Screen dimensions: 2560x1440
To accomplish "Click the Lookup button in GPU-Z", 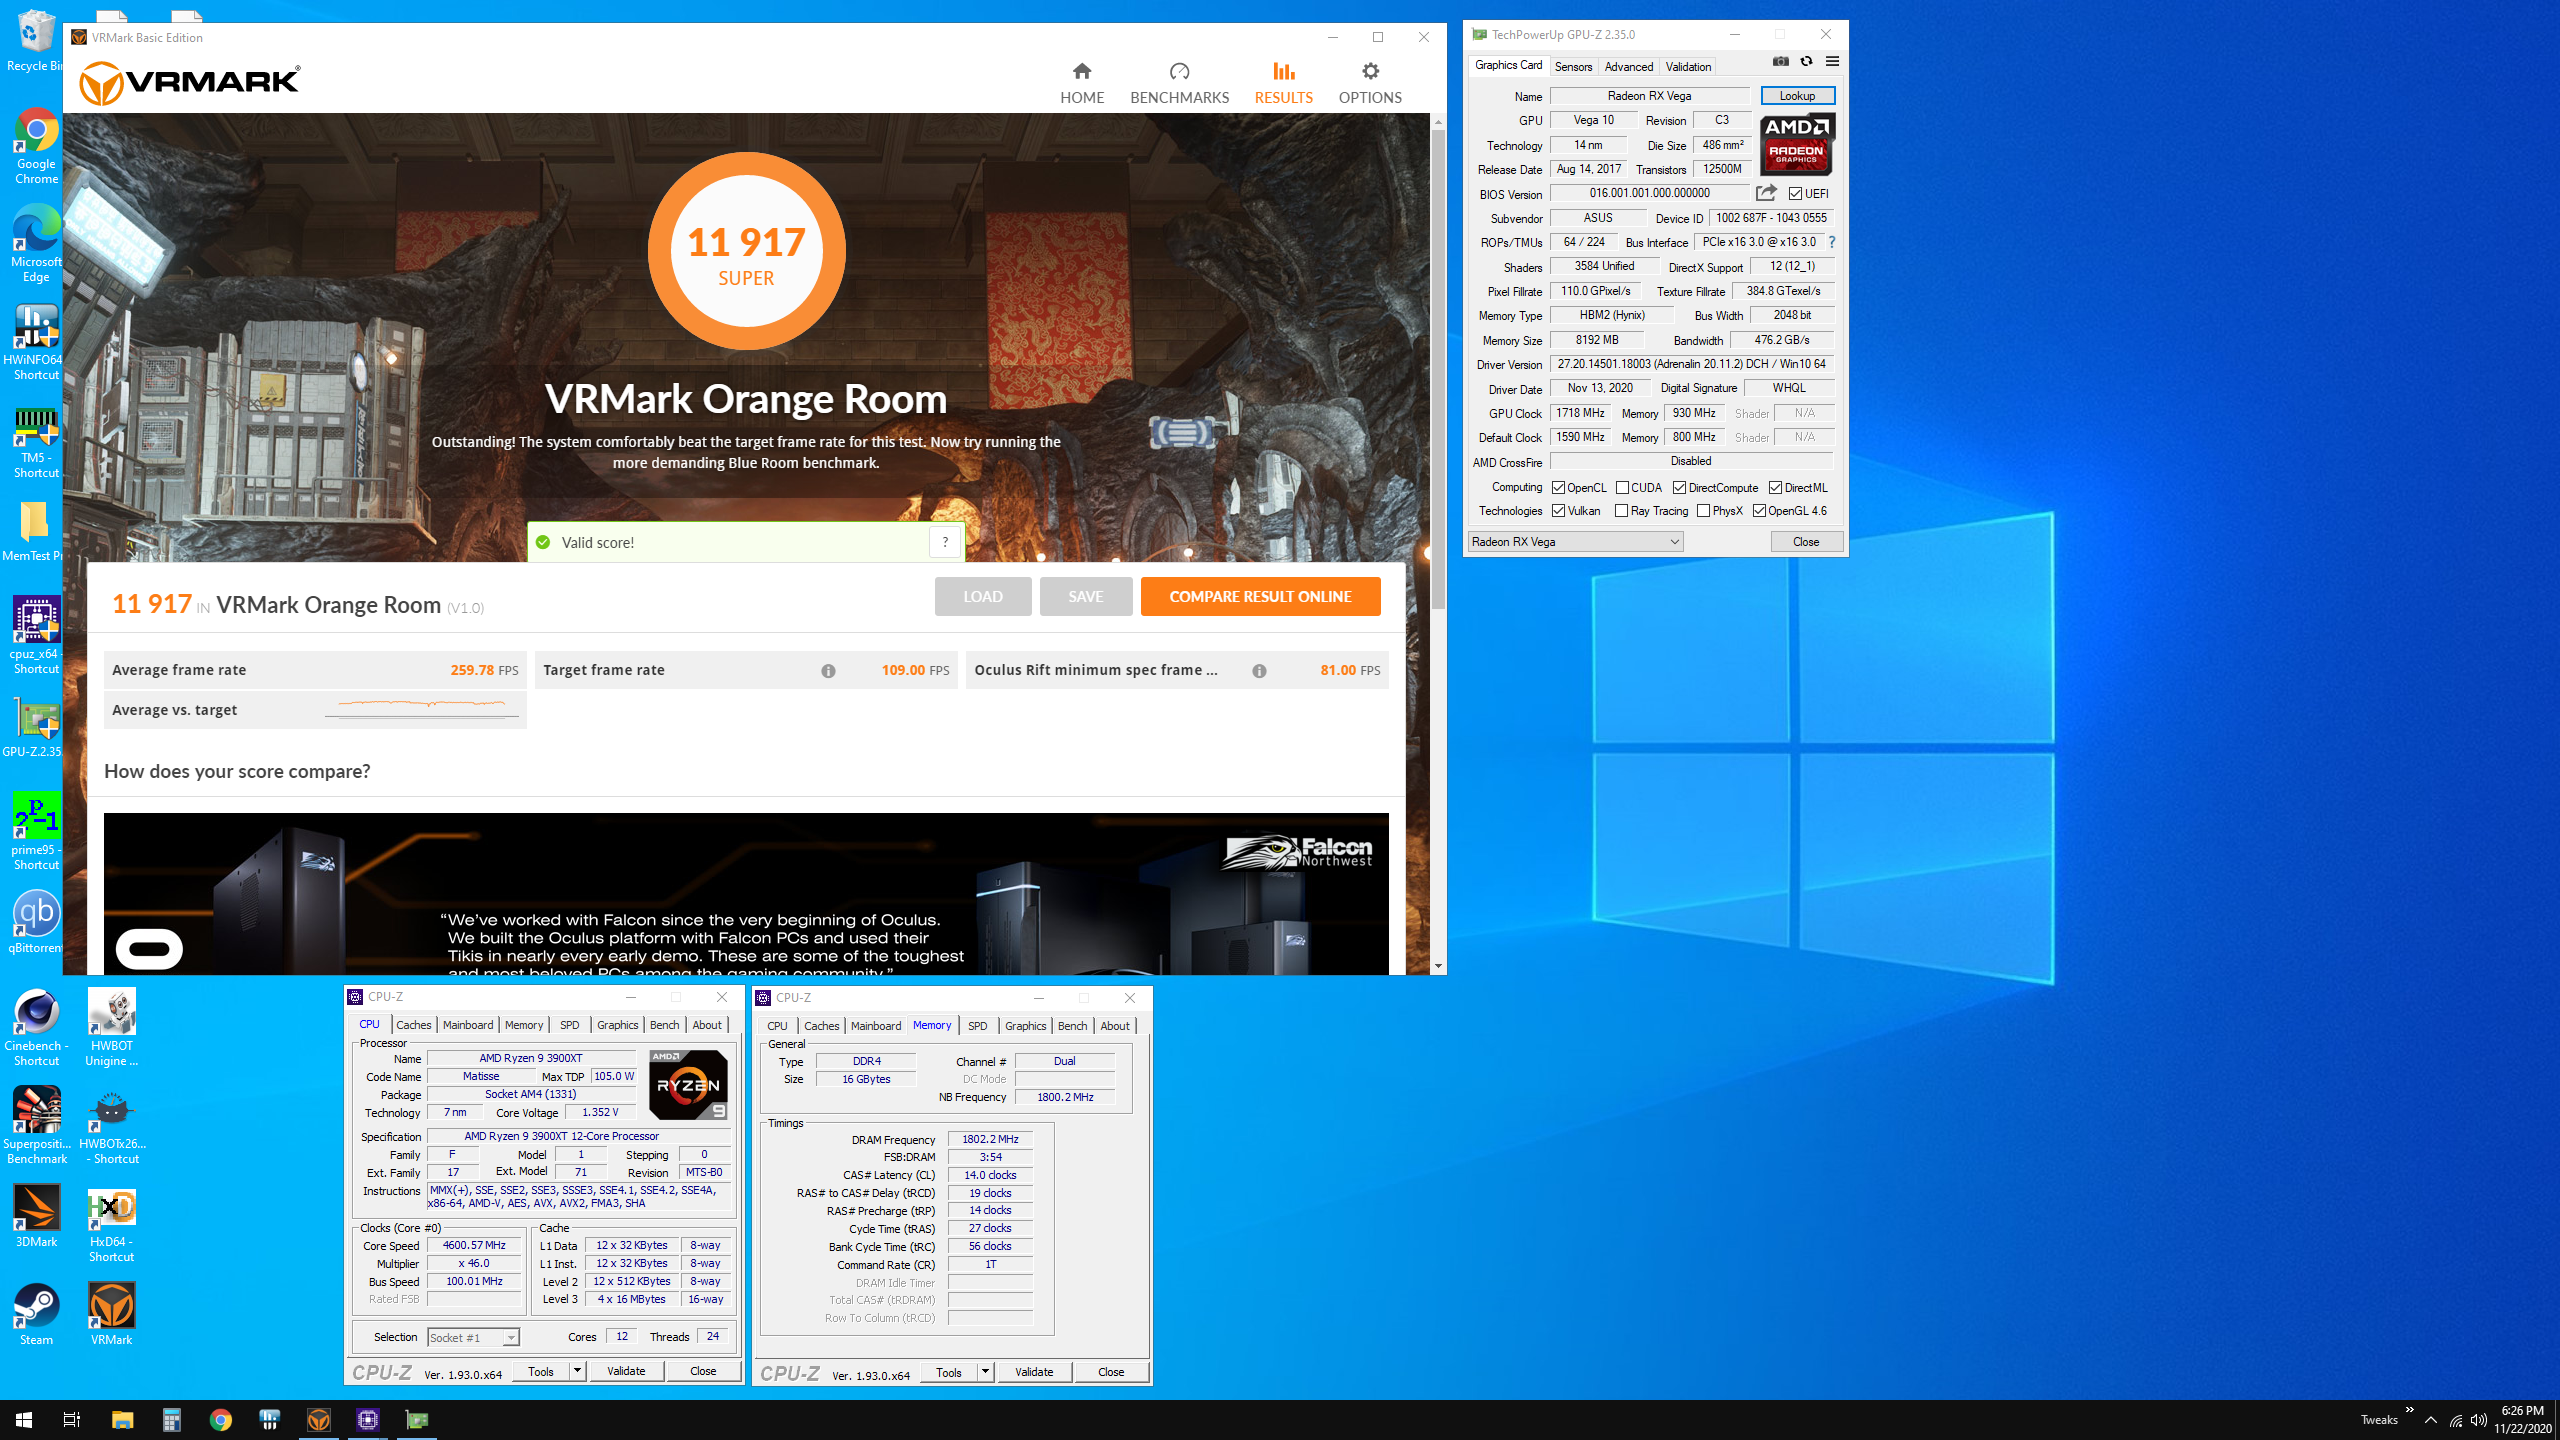I will [x=1797, y=96].
